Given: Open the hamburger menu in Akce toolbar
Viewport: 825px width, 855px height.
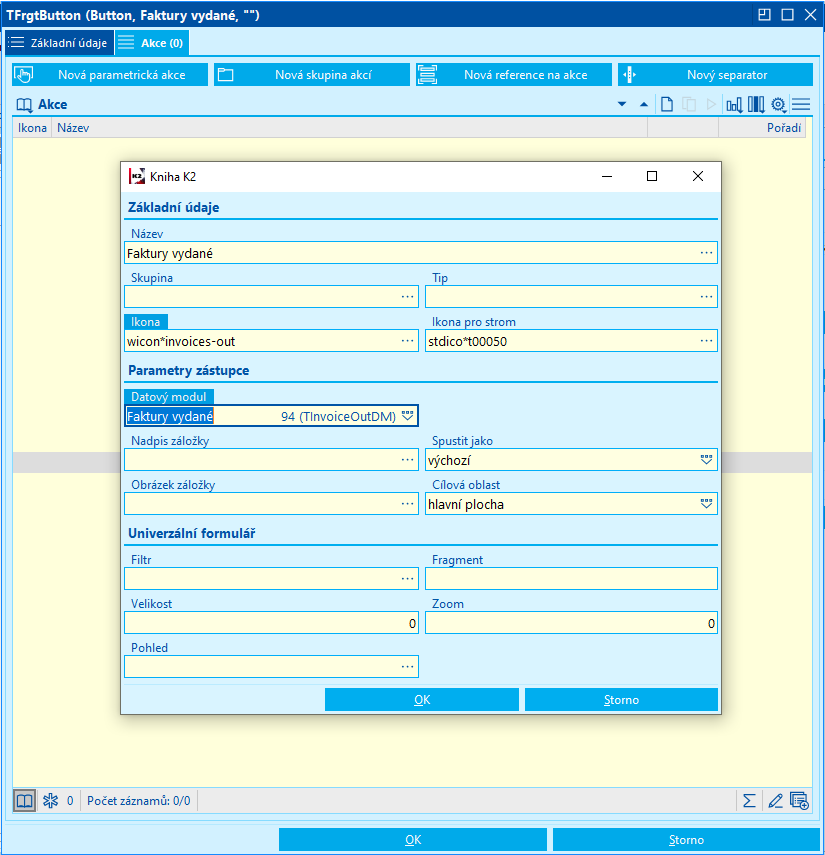Looking at the screenshot, I should [801, 104].
